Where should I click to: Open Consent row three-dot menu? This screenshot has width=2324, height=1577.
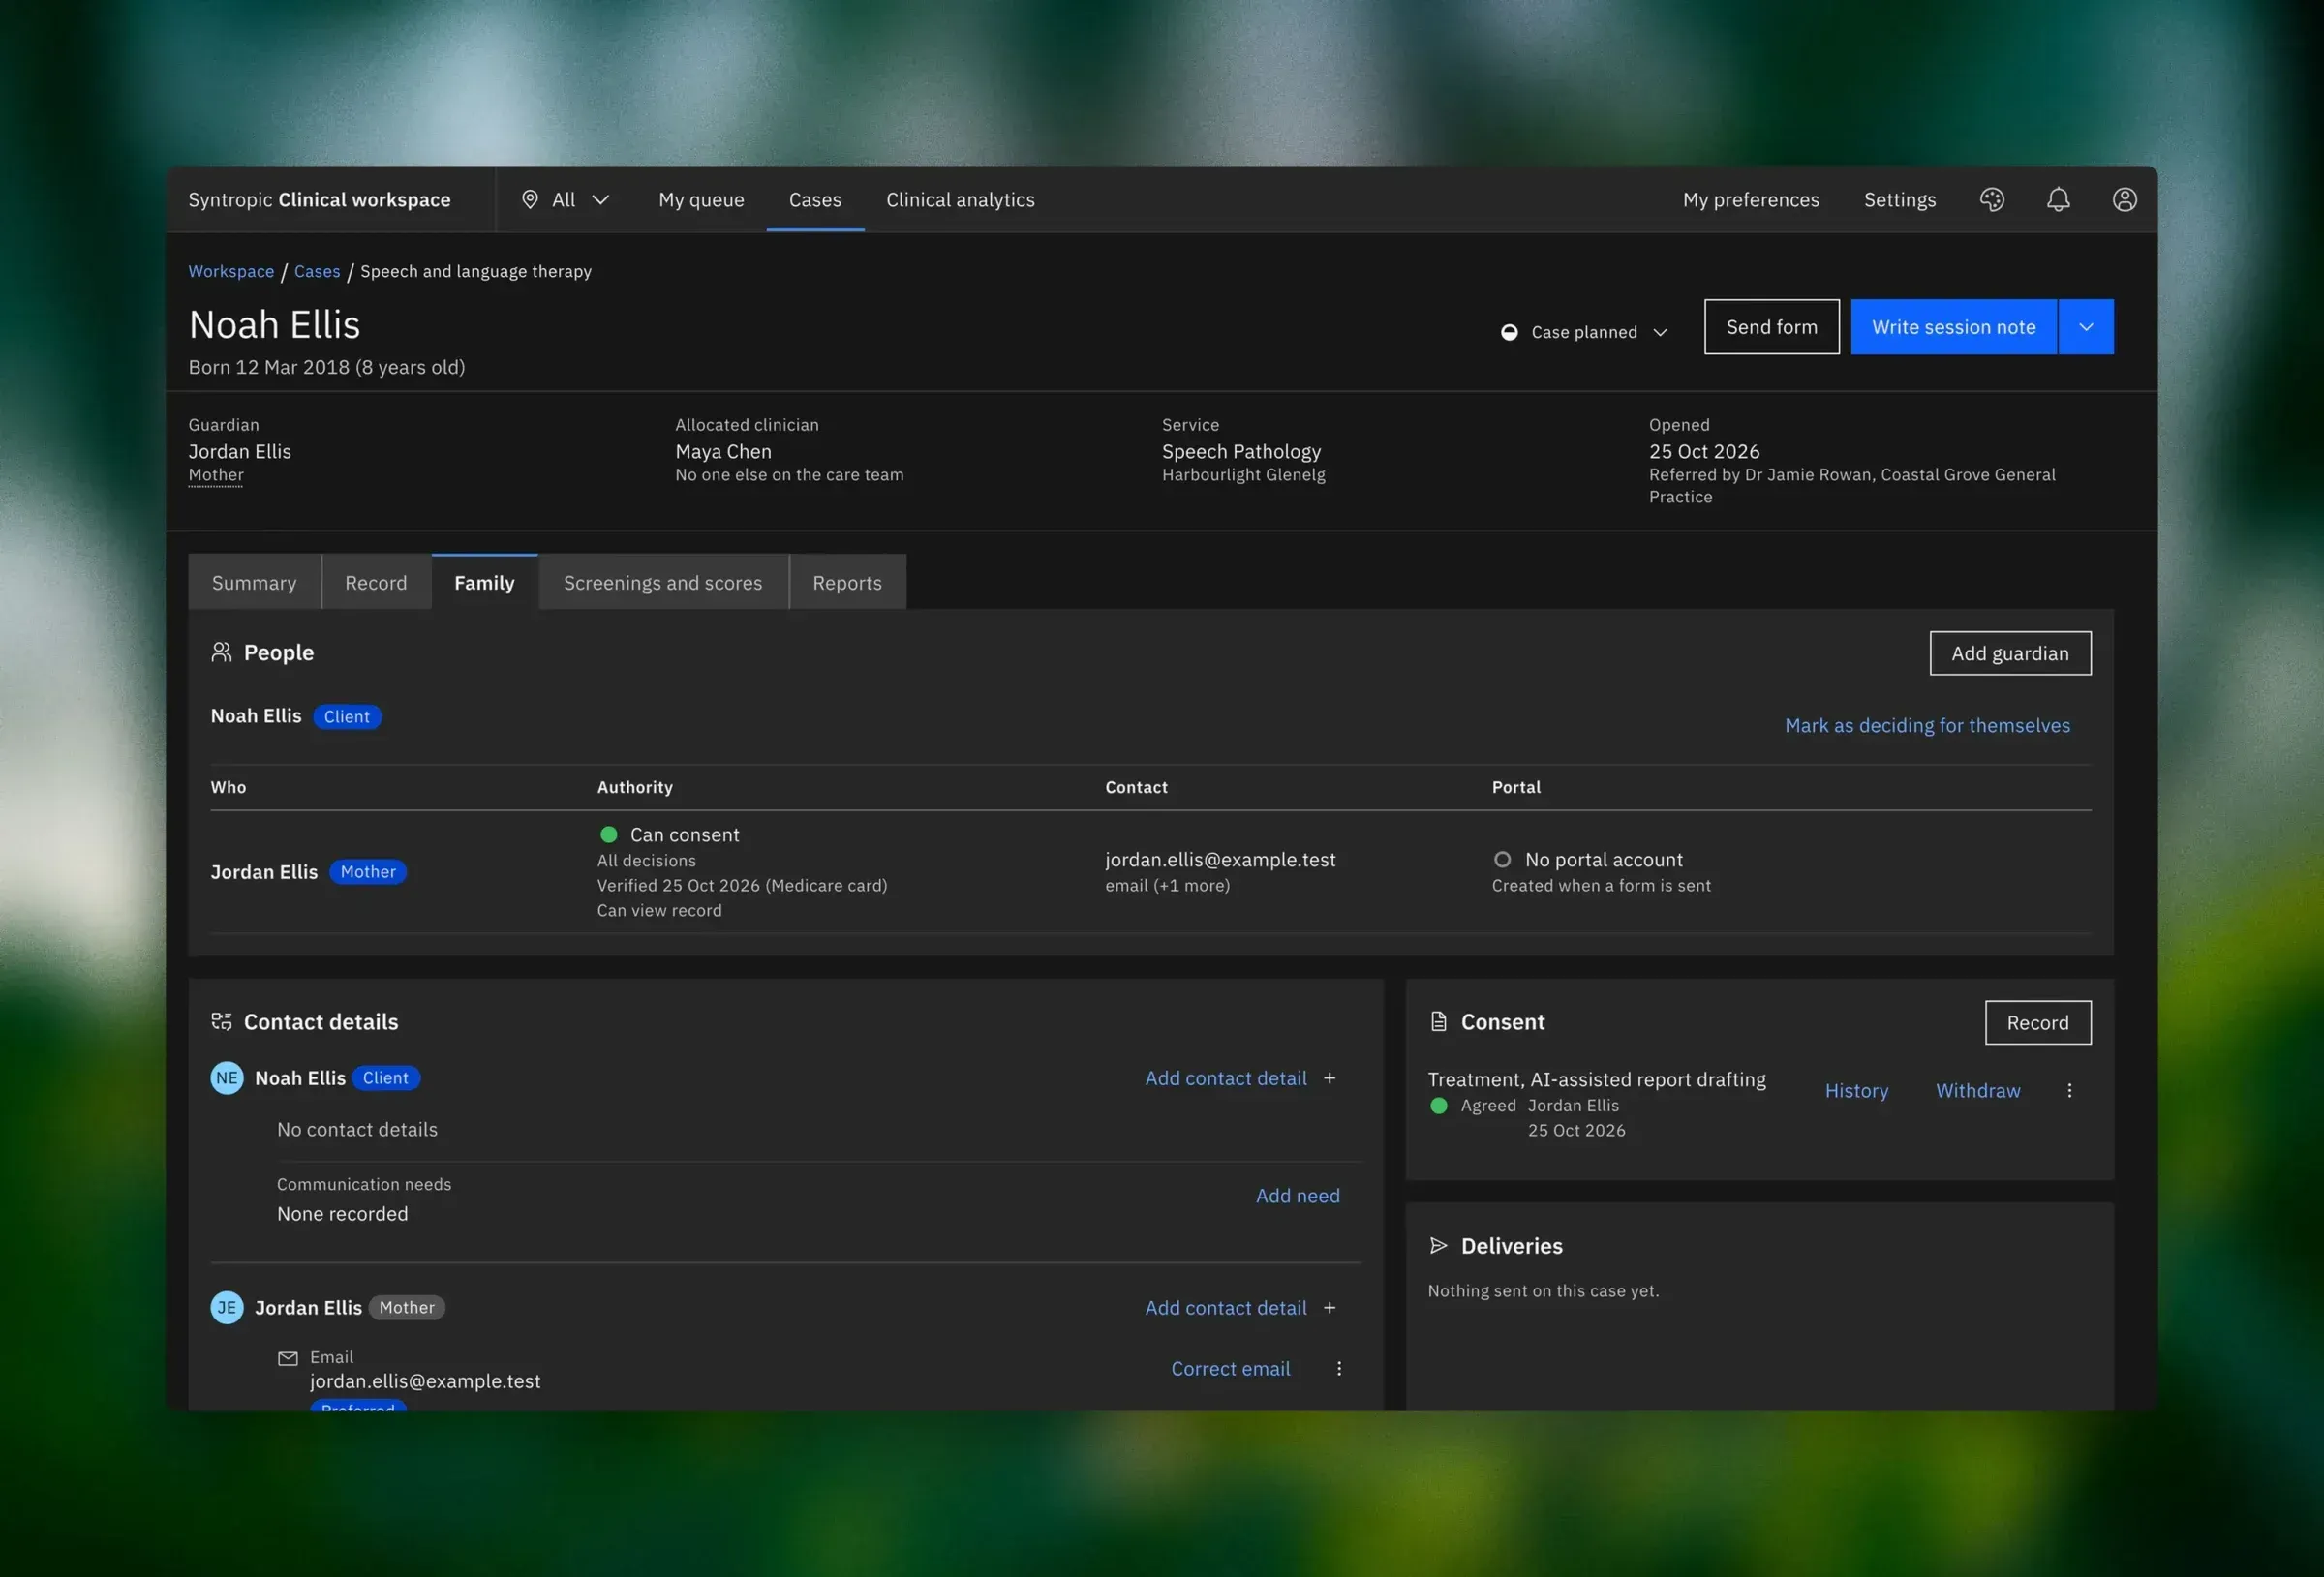[2069, 1090]
